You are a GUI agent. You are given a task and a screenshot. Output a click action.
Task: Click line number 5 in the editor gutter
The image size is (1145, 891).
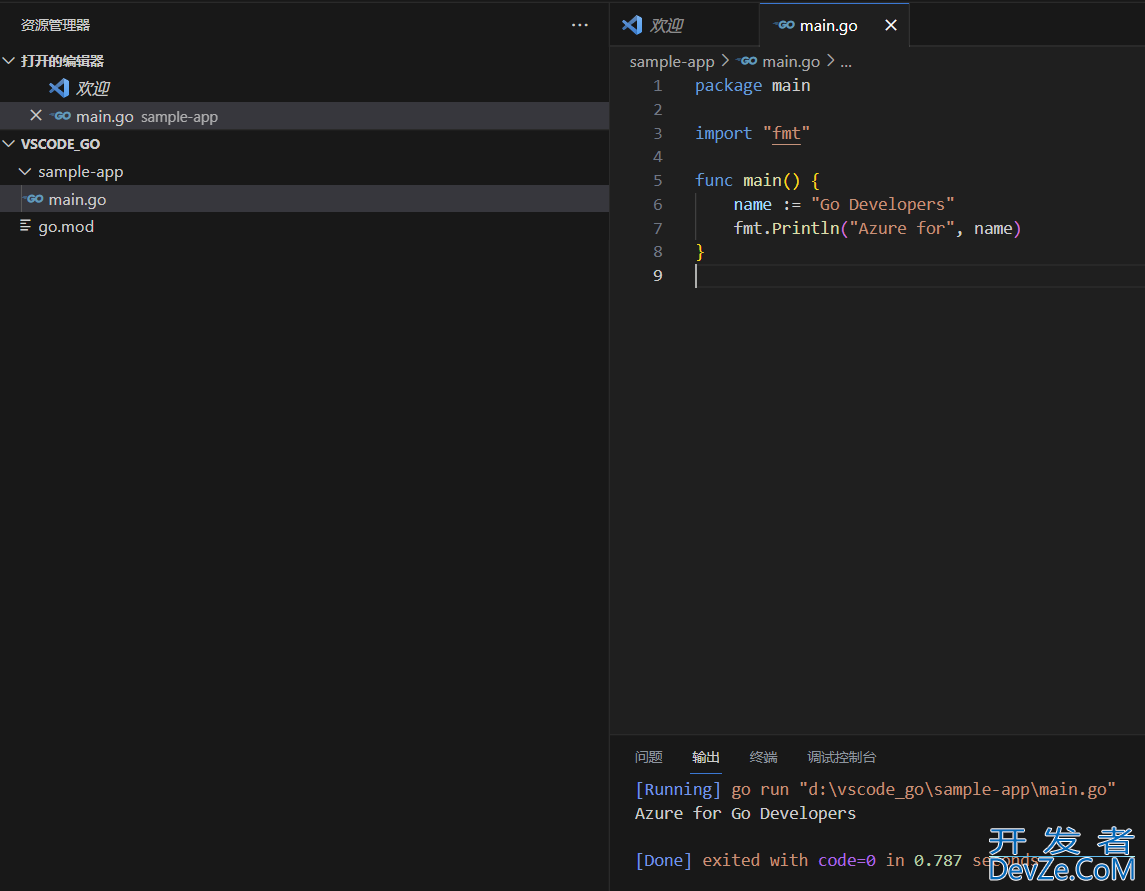point(657,180)
